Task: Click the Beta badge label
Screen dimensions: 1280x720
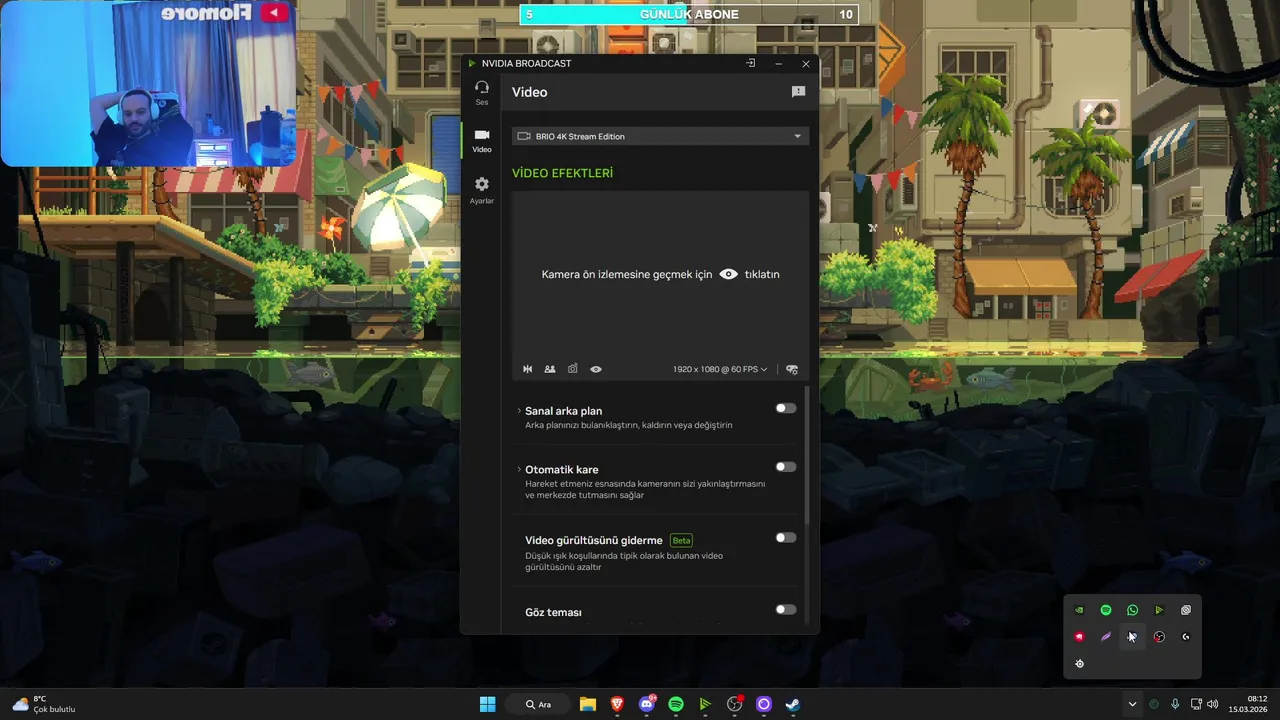Action: [681, 541]
